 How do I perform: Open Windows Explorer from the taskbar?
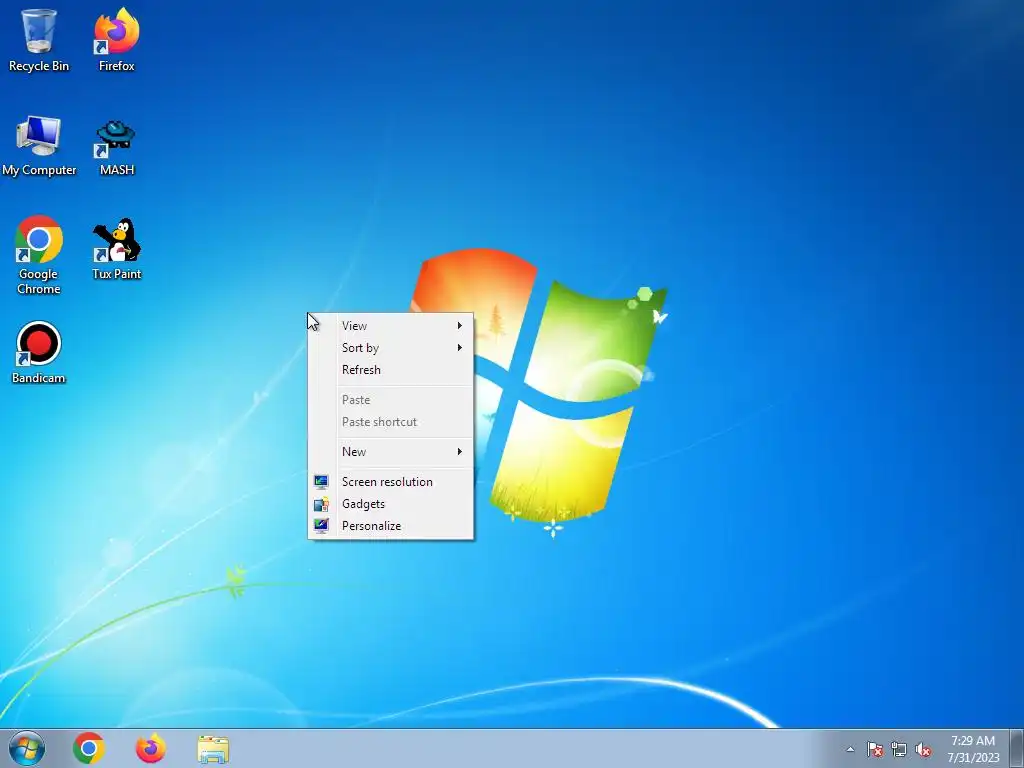[x=213, y=749]
